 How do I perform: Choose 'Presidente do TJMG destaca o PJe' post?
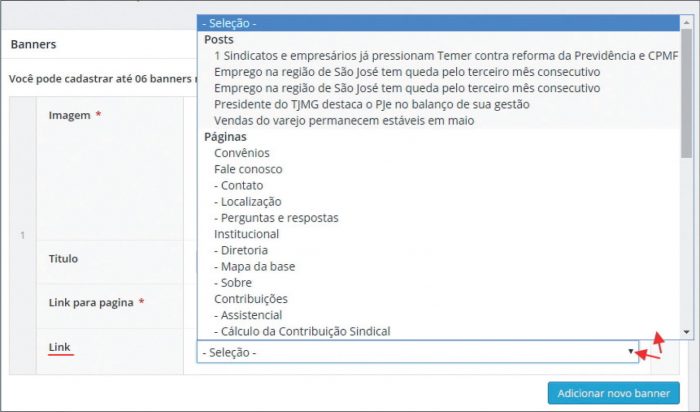pos(371,104)
